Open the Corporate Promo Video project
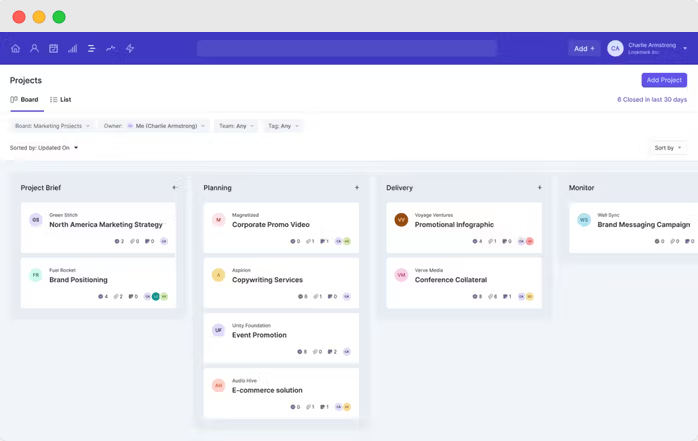The height and width of the screenshot is (441, 698). (271, 225)
